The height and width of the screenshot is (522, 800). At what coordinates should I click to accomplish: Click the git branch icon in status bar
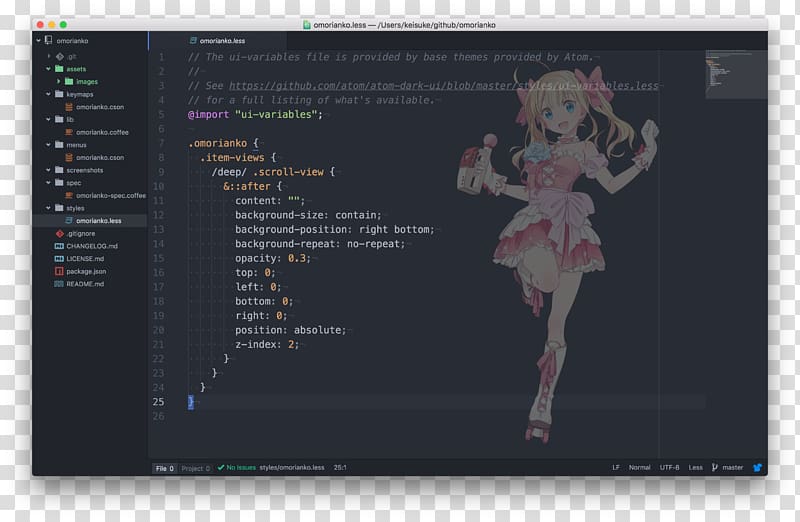pyautogui.click(x=715, y=467)
